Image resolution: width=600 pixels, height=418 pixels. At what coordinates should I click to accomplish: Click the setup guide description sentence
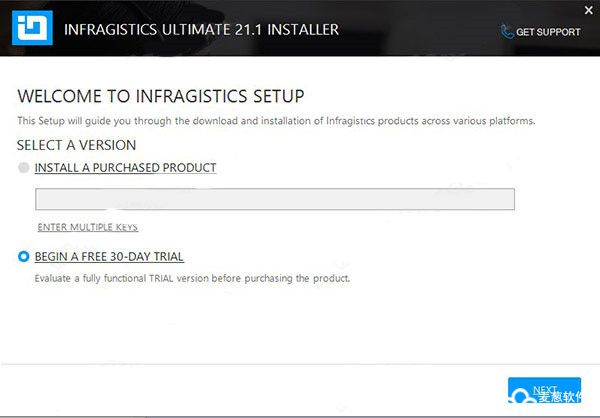(276, 121)
